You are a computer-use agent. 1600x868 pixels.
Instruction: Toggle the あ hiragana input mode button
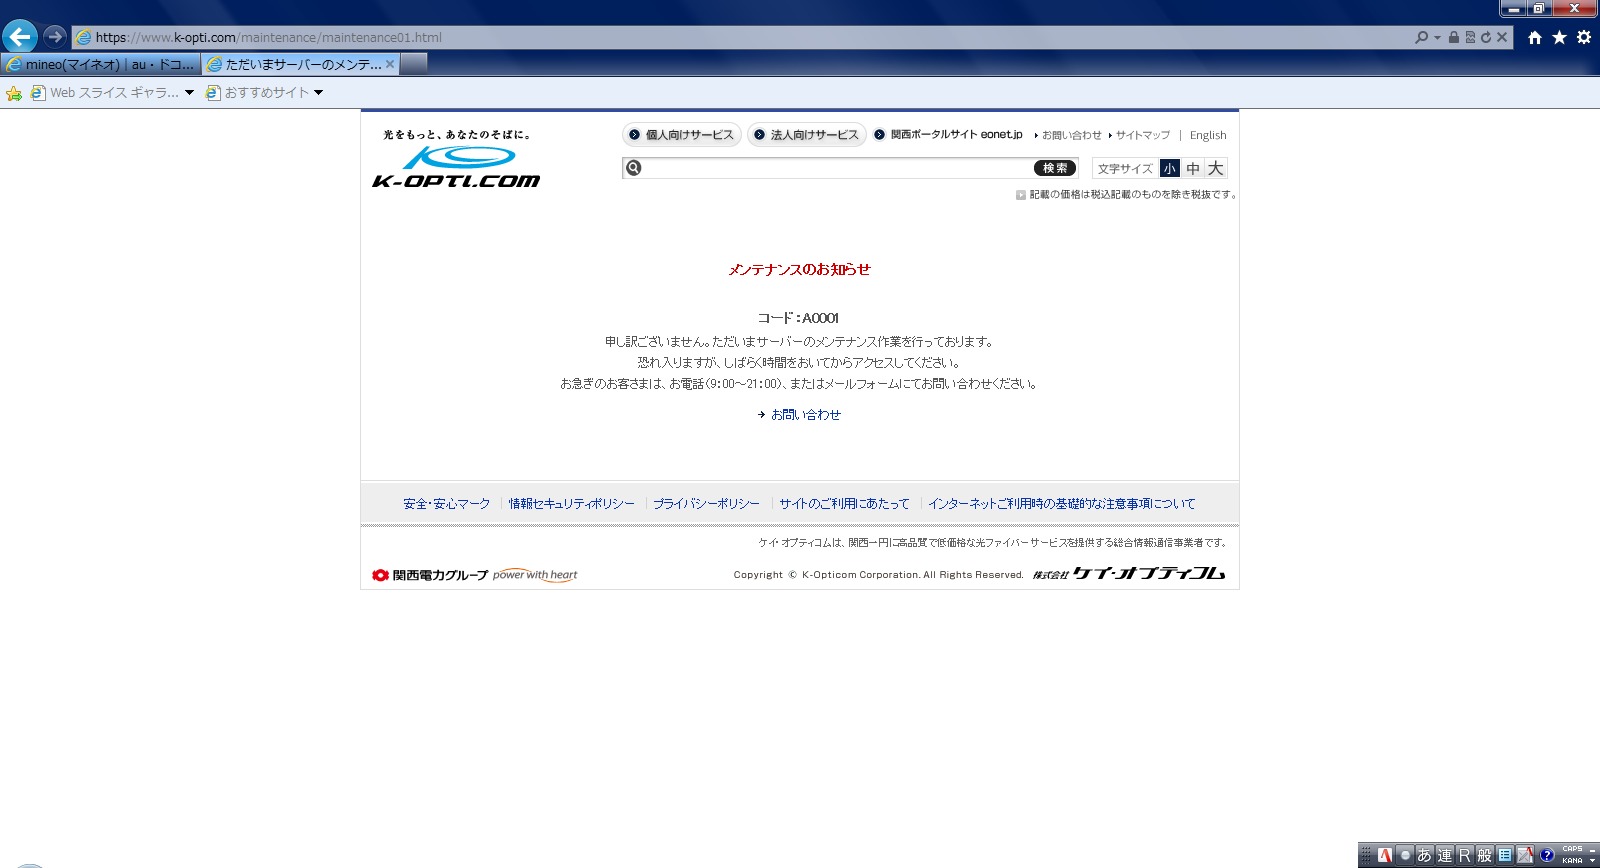coord(1424,855)
